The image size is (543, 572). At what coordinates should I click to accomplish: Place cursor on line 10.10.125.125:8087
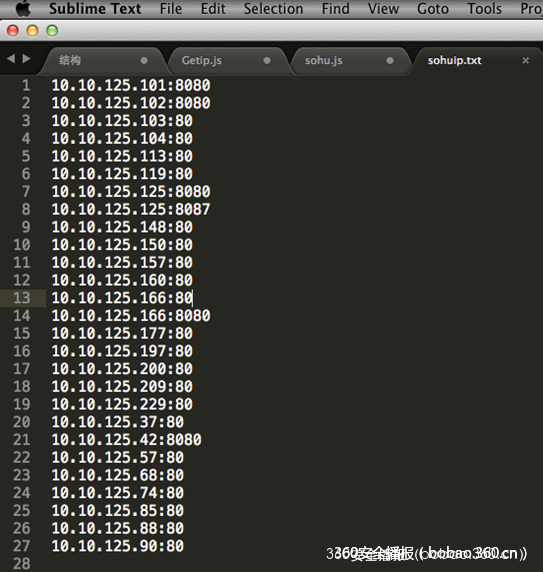131,209
